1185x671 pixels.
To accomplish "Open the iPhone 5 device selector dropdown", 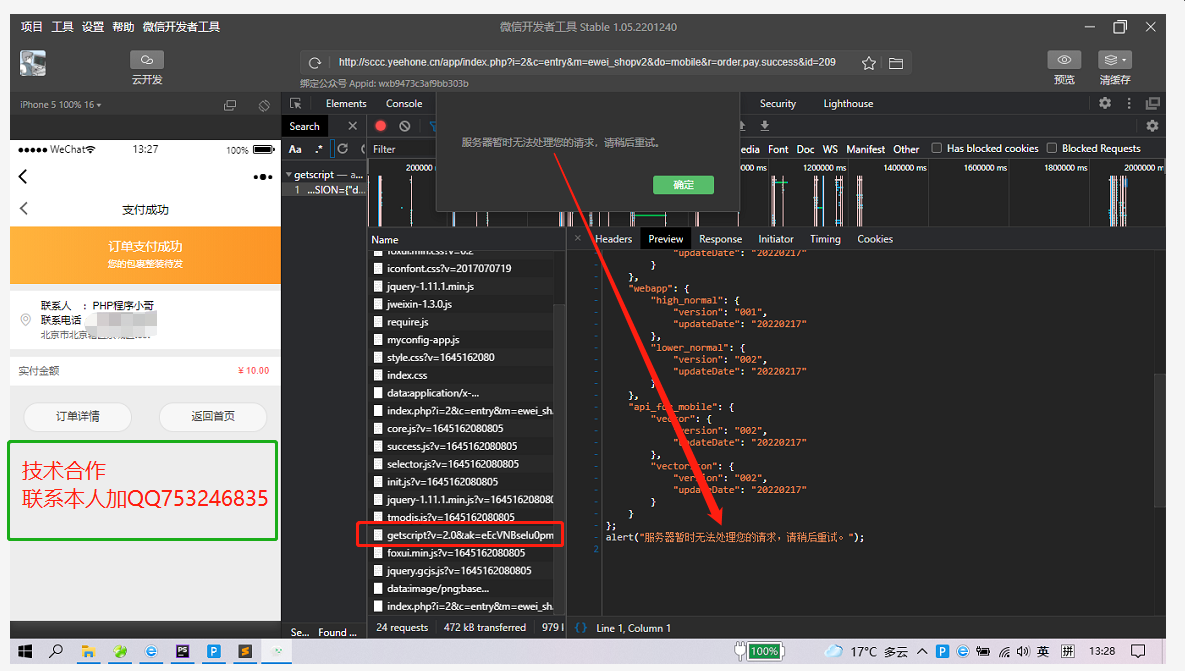I will [x=60, y=104].
